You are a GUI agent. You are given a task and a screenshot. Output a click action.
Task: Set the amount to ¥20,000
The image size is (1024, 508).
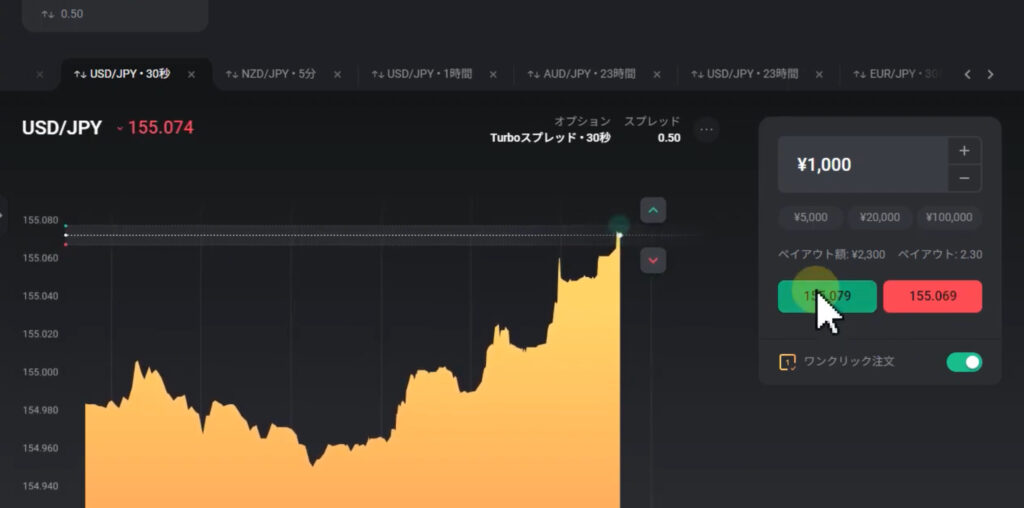[x=880, y=217]
